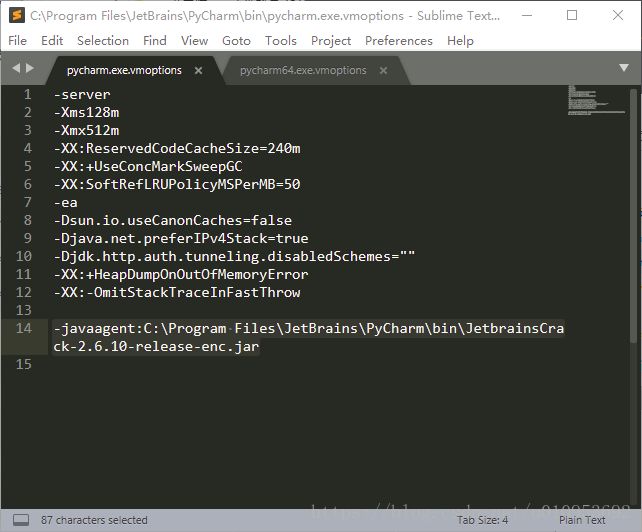Click the preferIPv4Stack=true line
The image size is (642, 532).
coord(181,239)
